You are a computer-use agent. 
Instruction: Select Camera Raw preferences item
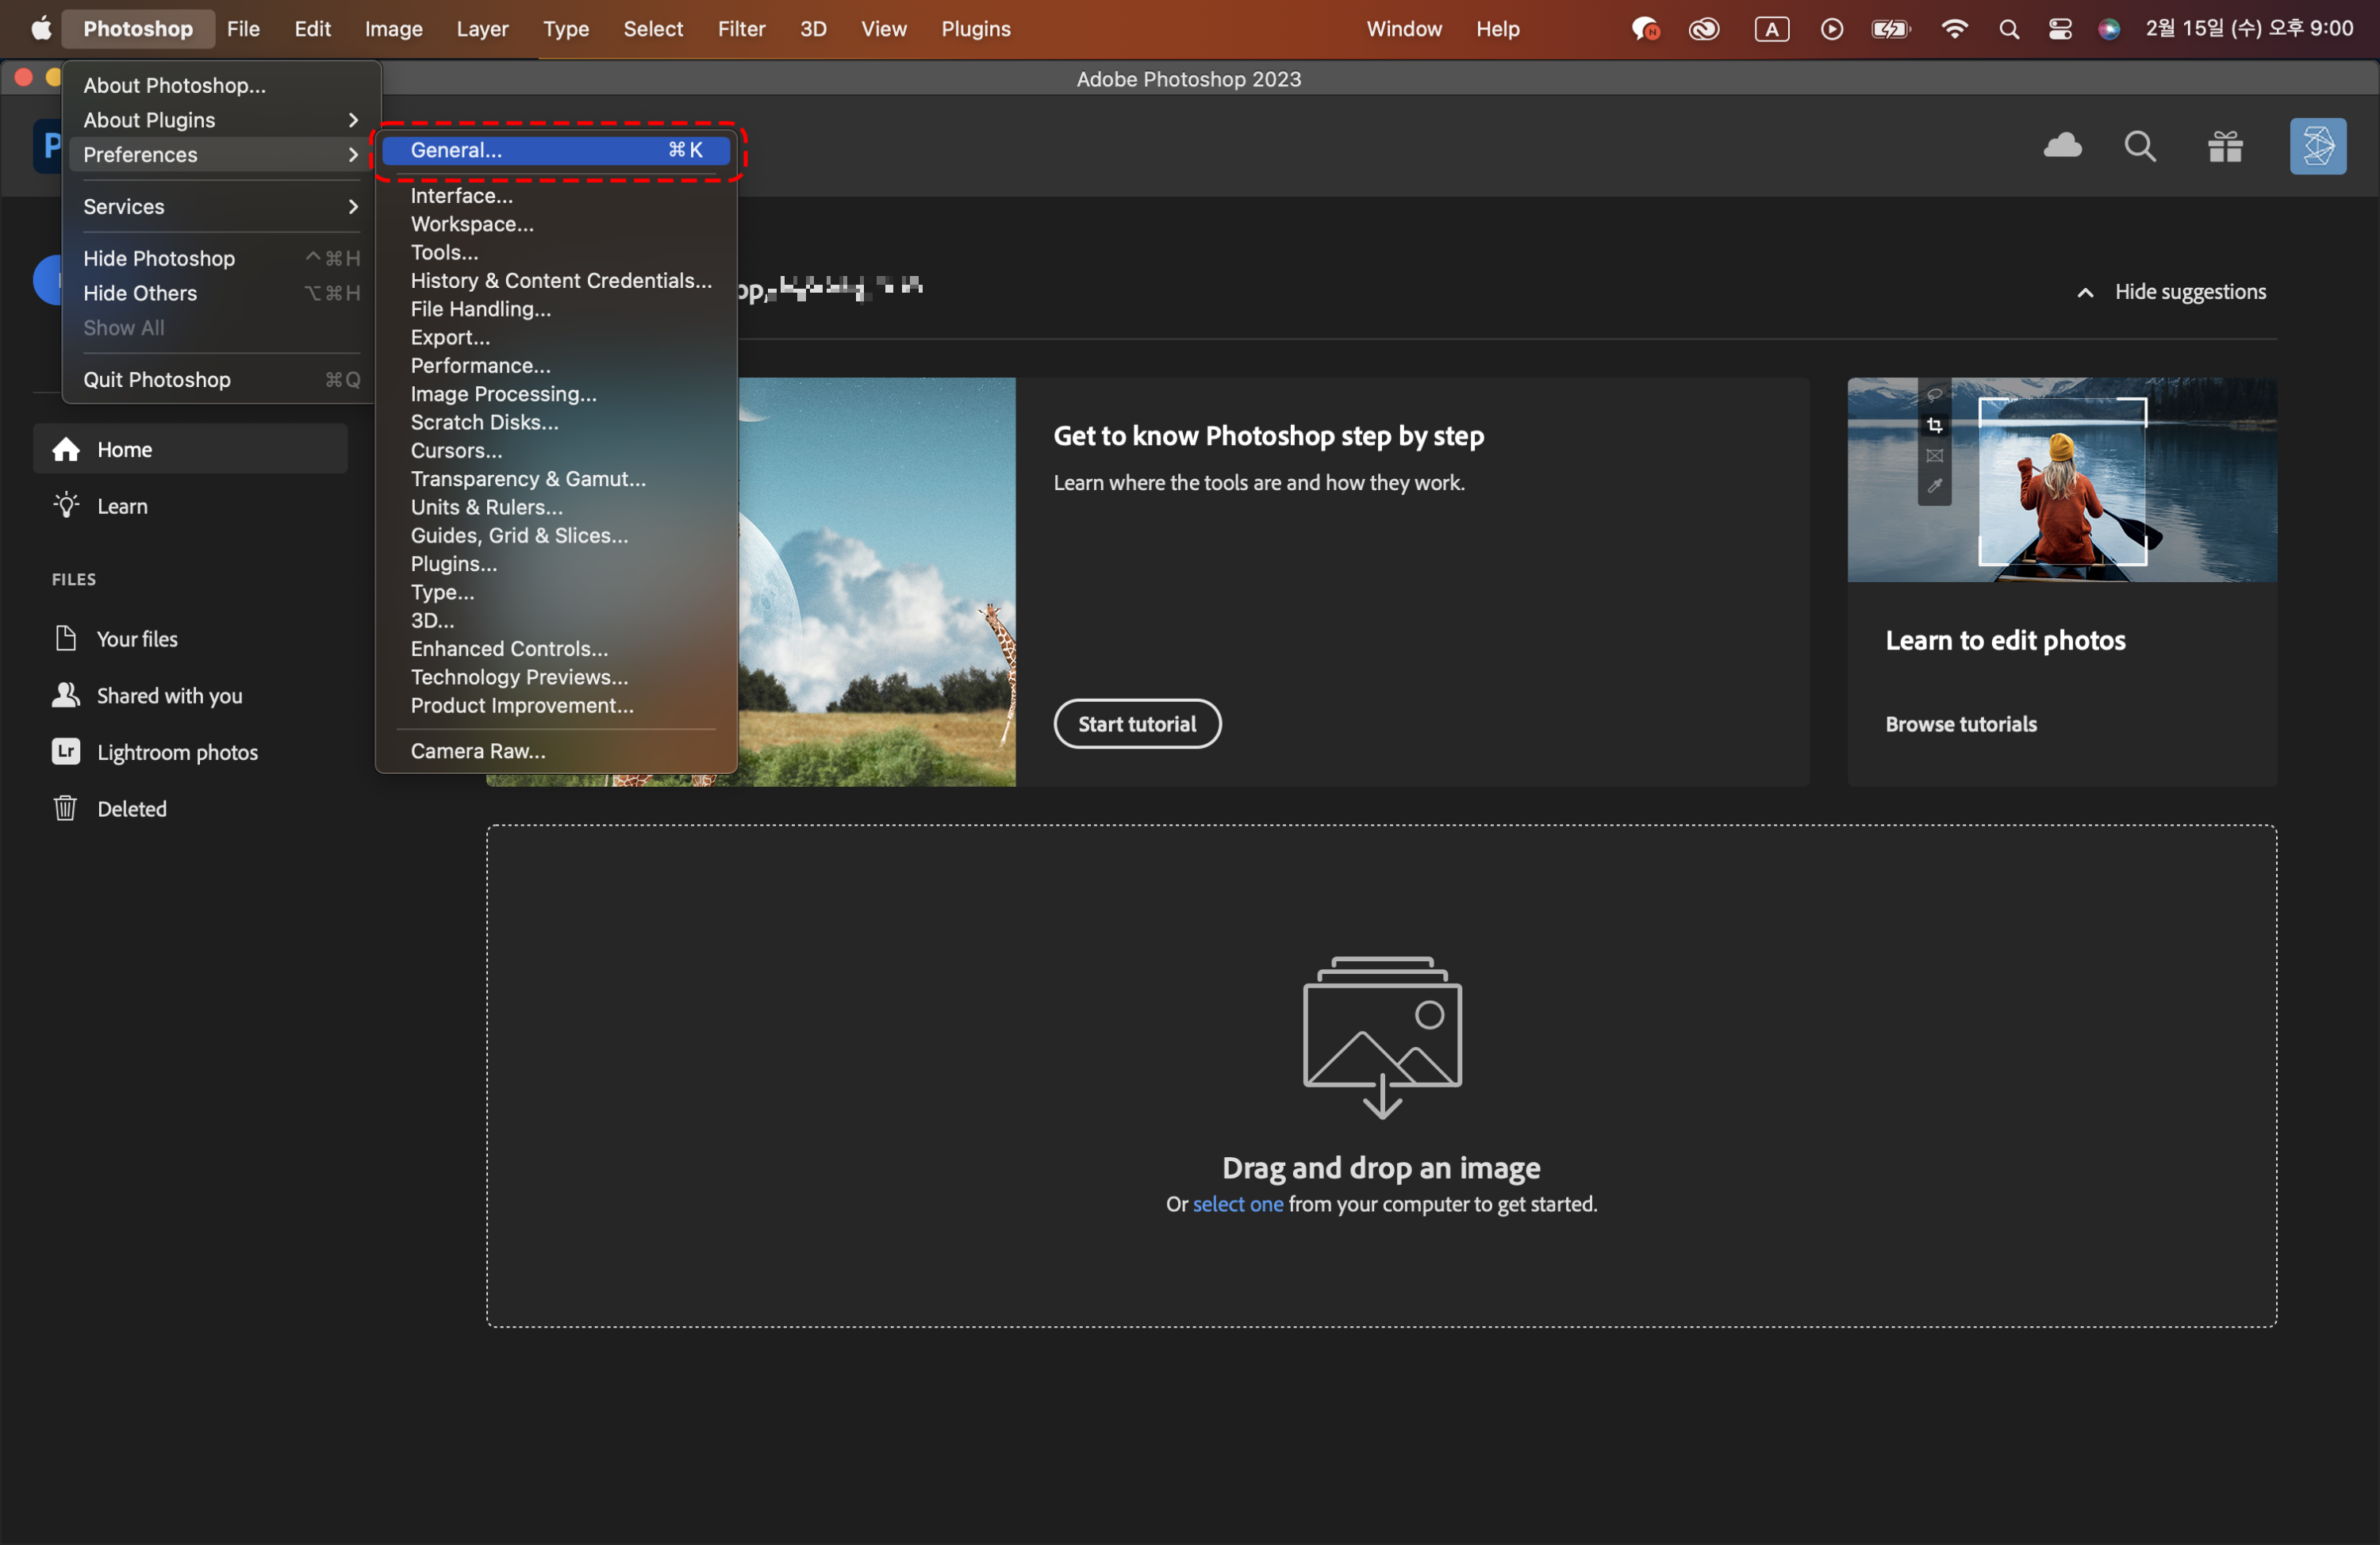(x=478, y=751)
